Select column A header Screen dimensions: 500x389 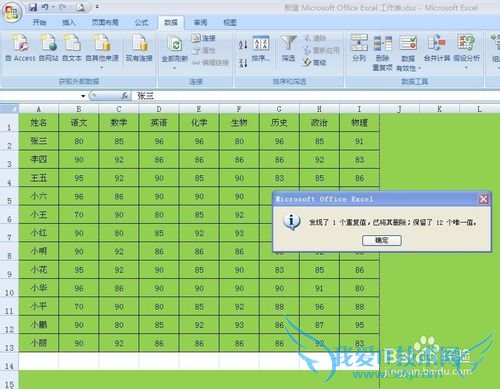coord(39,109)
